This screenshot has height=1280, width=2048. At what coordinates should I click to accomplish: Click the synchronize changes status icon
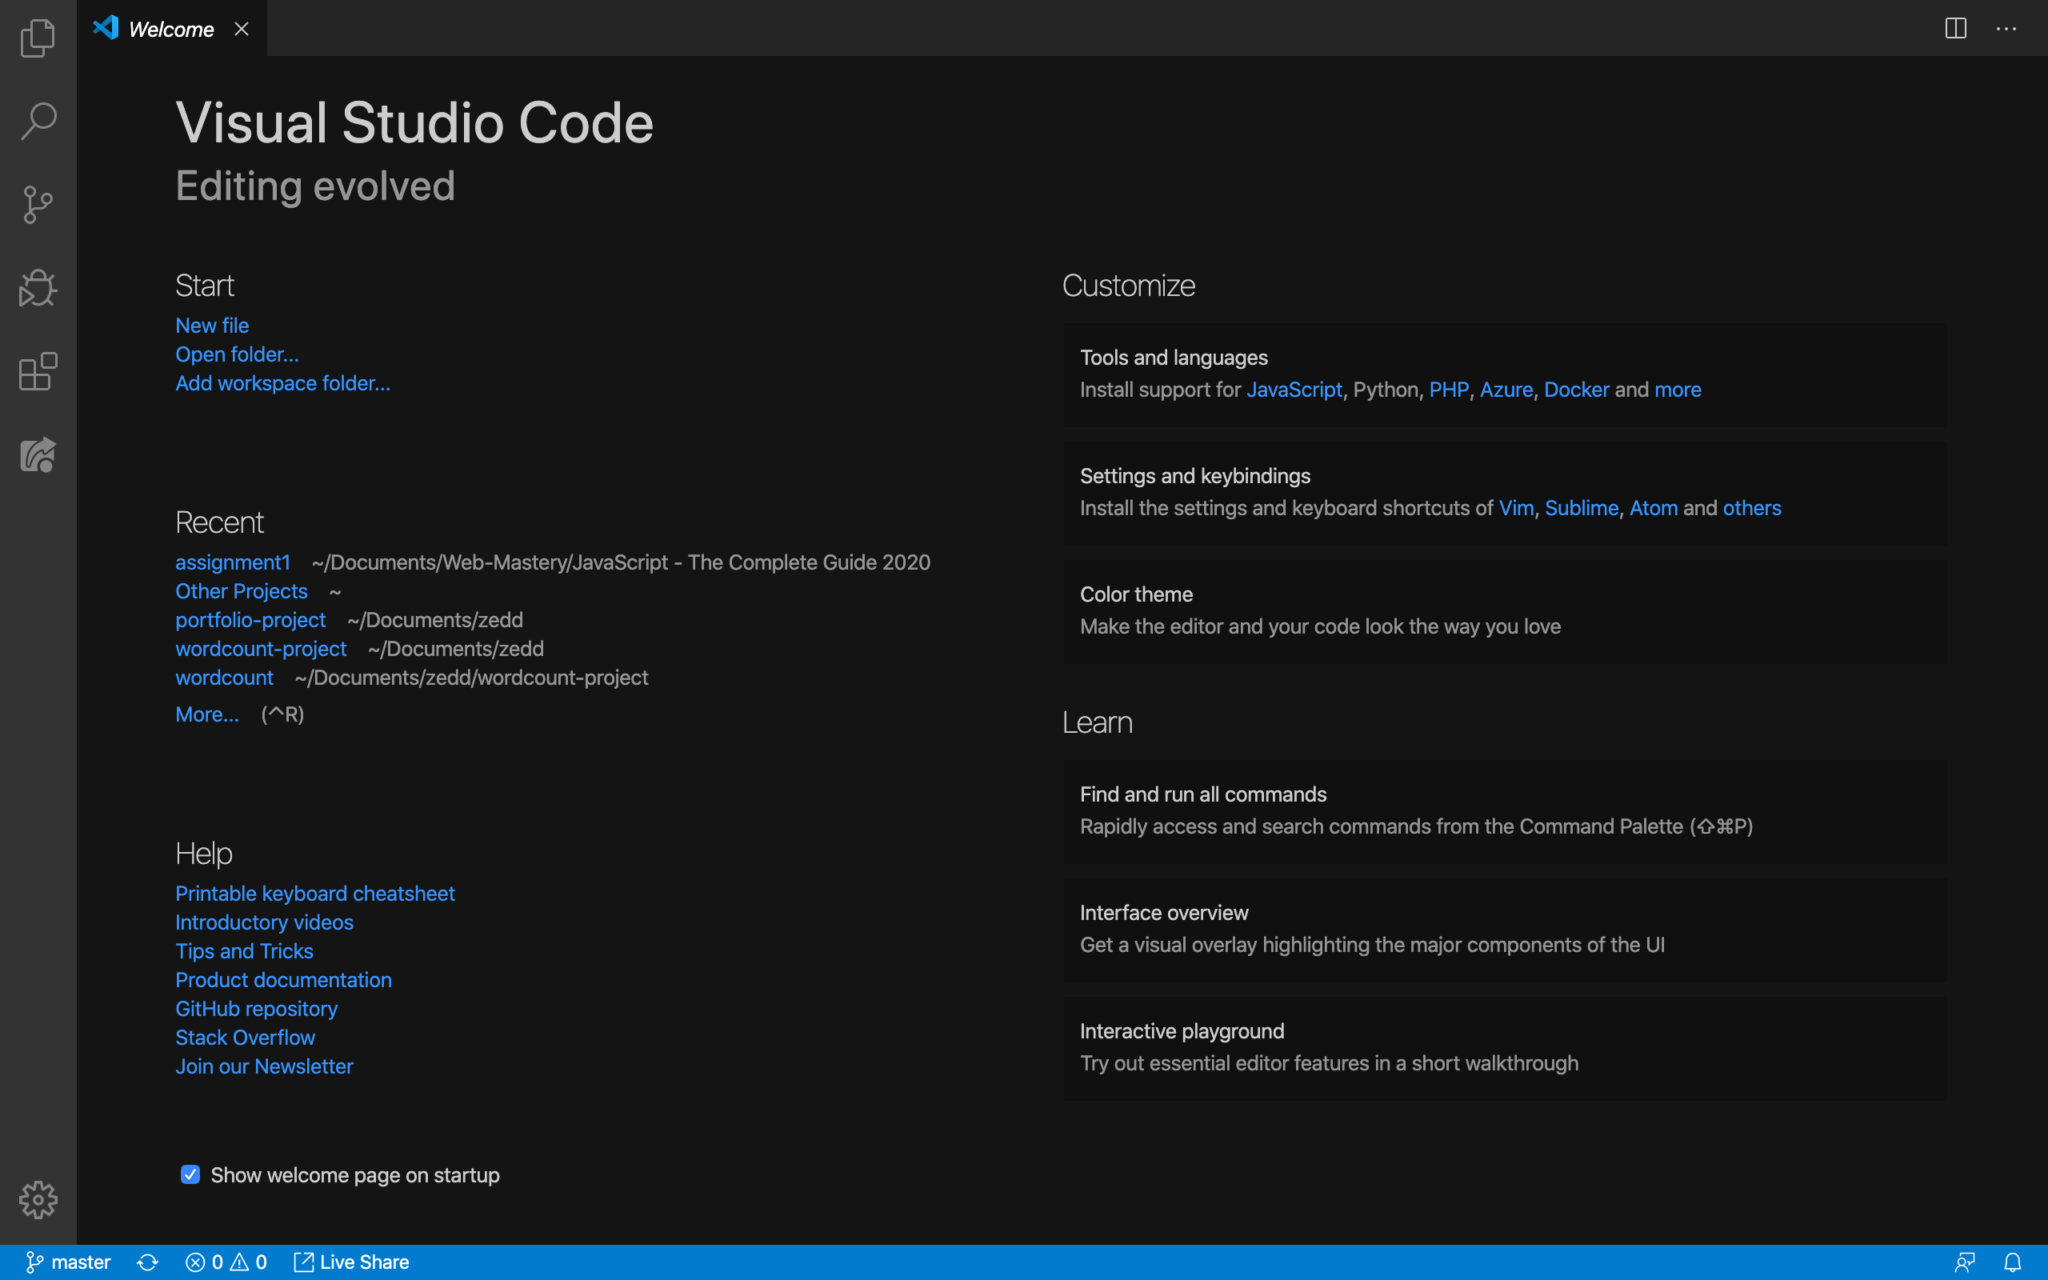pos(148,1262)
